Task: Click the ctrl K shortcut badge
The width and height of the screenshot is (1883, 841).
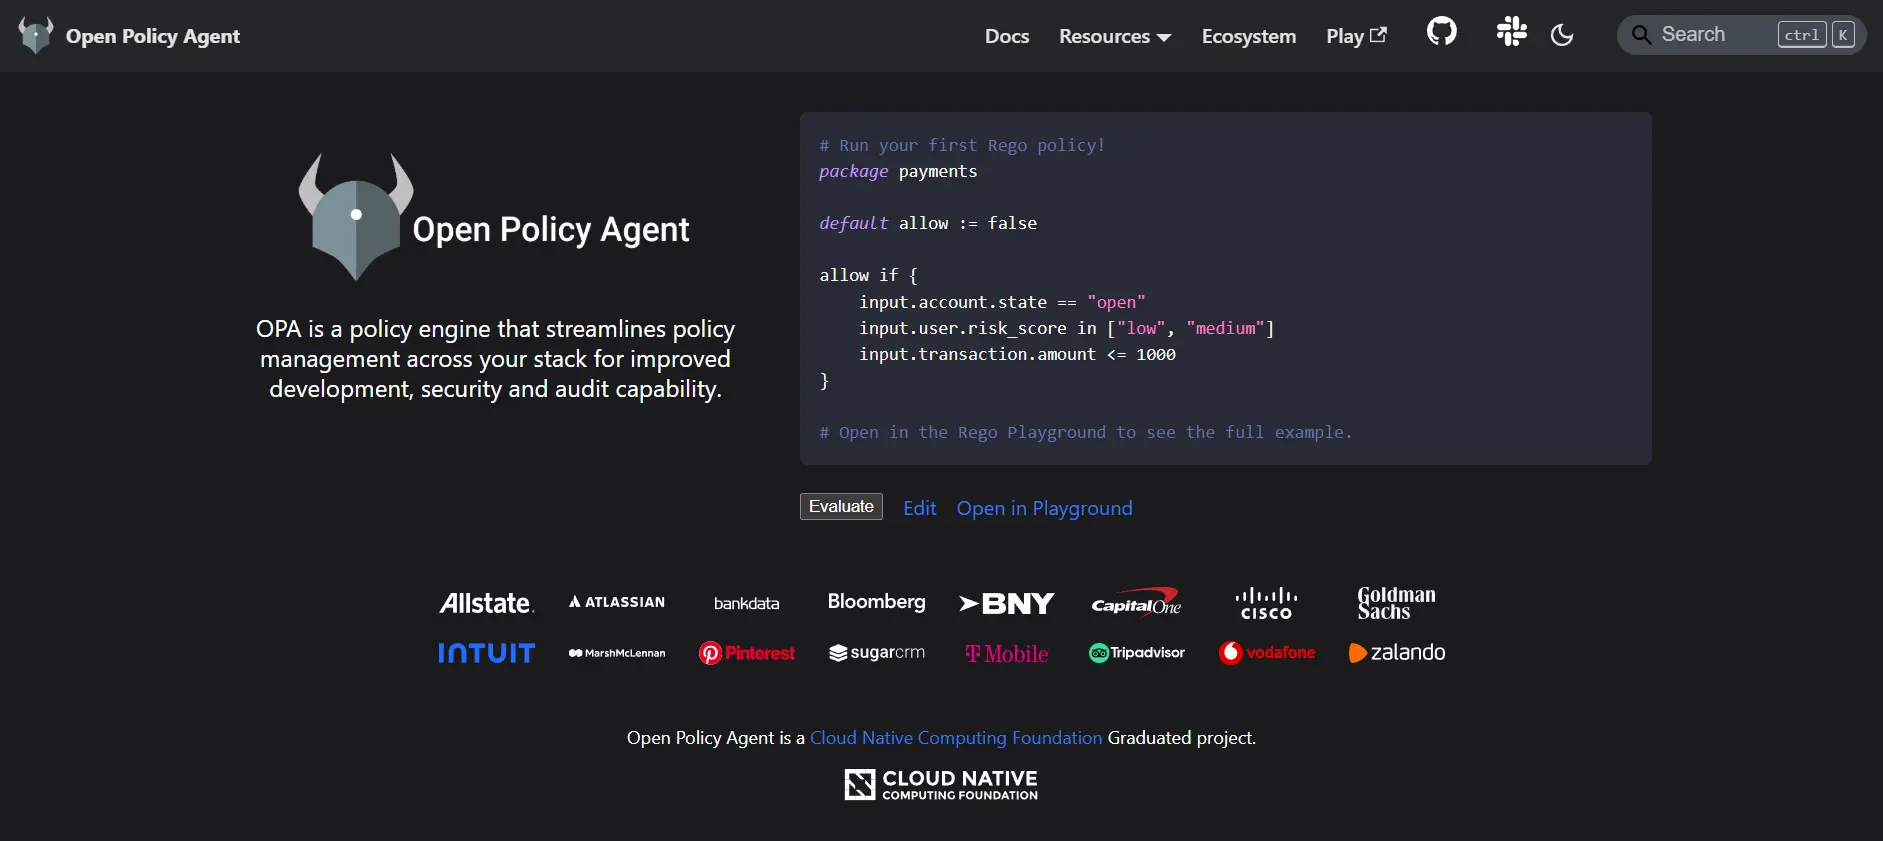Action: point(1816,35)
